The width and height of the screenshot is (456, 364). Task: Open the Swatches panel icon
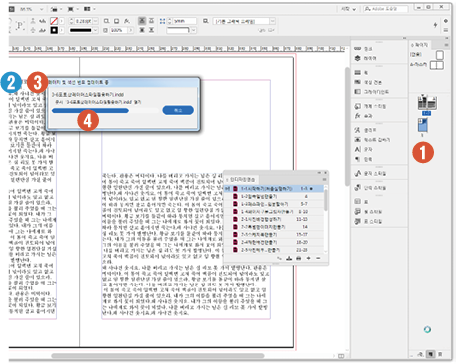358,82
